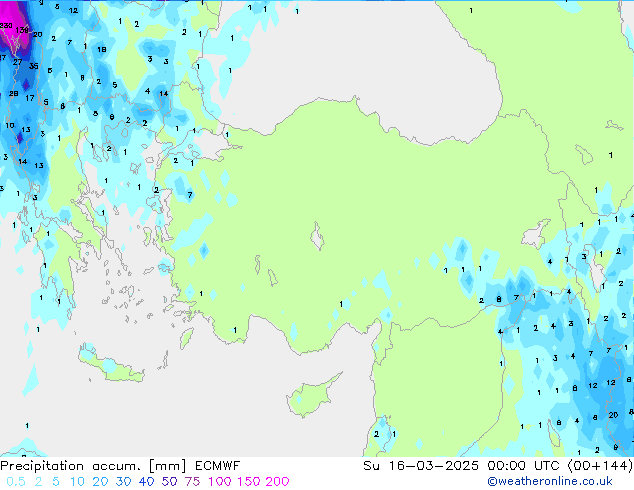The width and height of the screenshot is (634, 490).
Task: Click the 0.5 legend value
Action: (16, 482)
